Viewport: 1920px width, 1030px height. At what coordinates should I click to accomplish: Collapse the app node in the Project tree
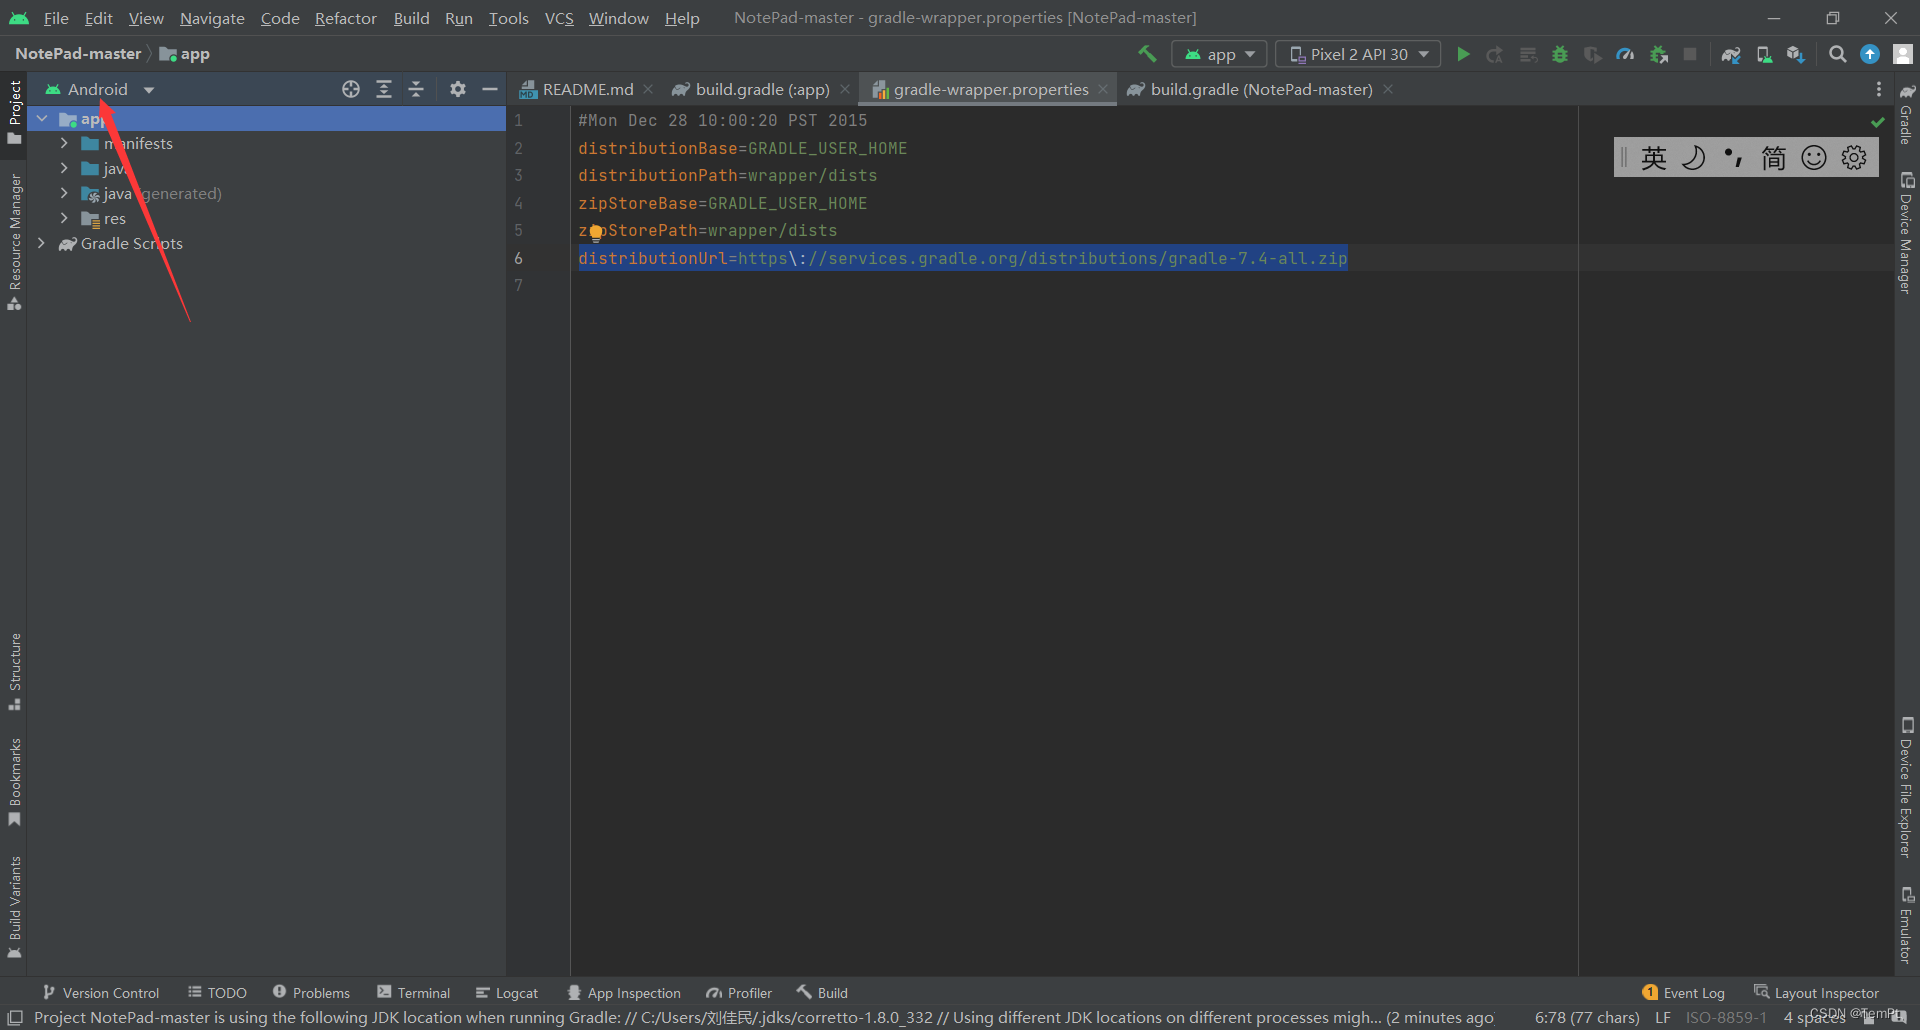click(42, 118)
